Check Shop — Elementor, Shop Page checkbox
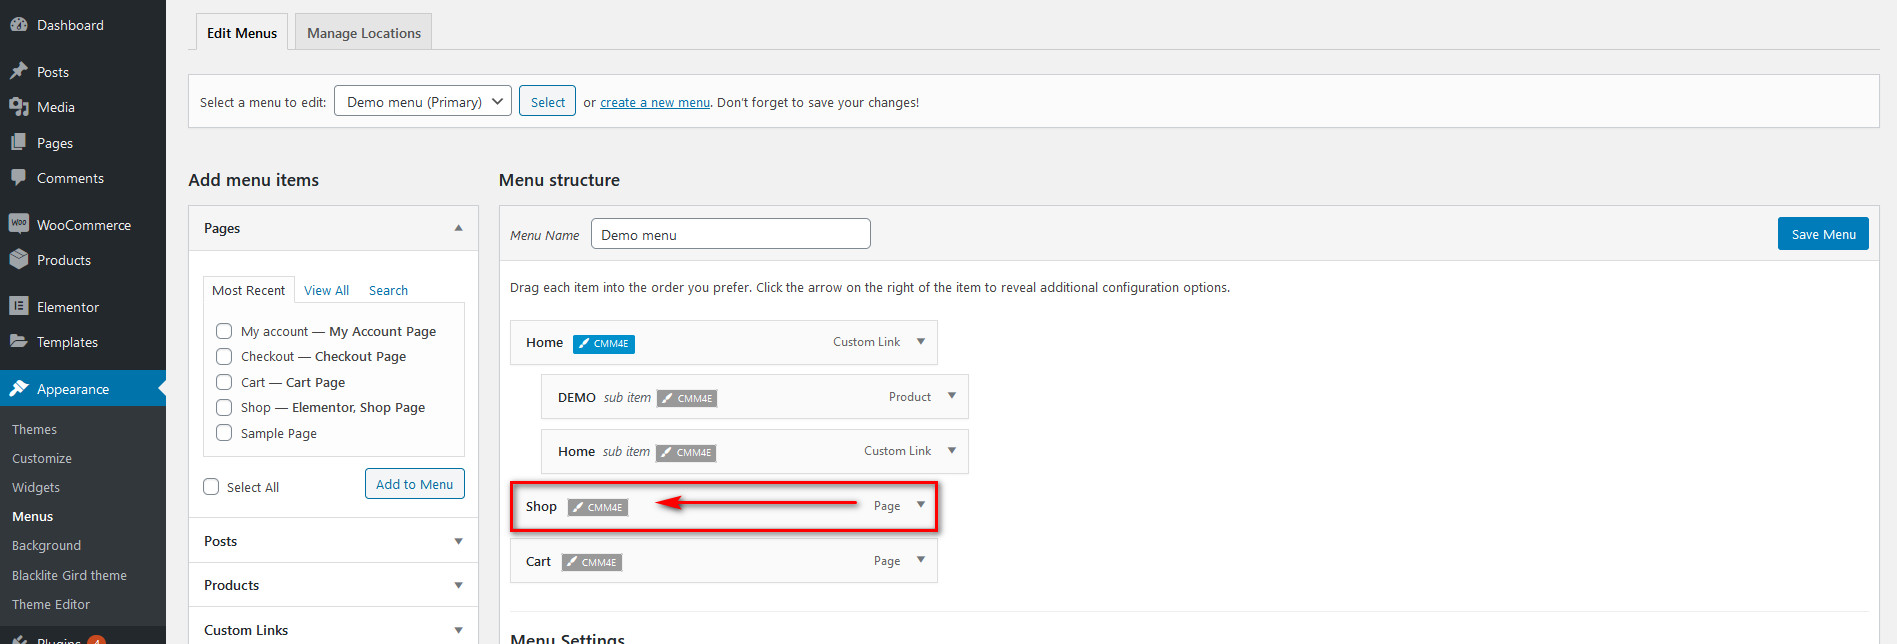 (224, 407)
